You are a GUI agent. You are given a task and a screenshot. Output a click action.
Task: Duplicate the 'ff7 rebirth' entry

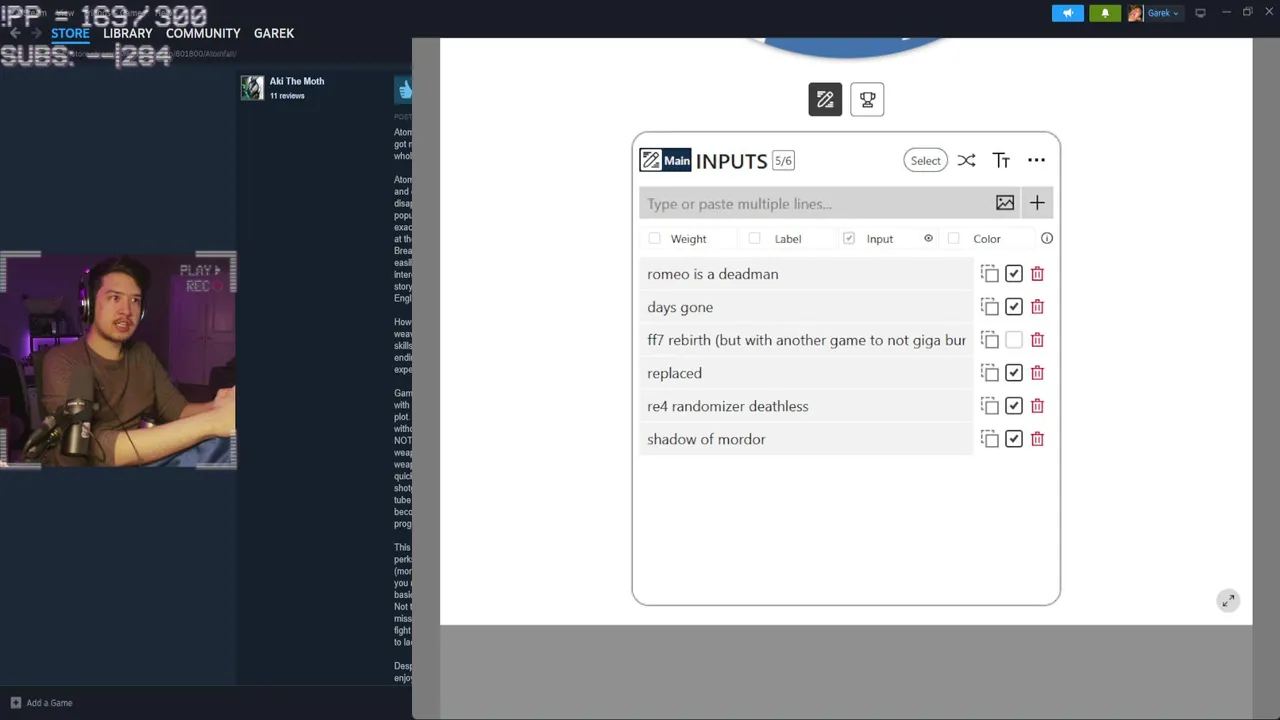click(x=990, y=340)
